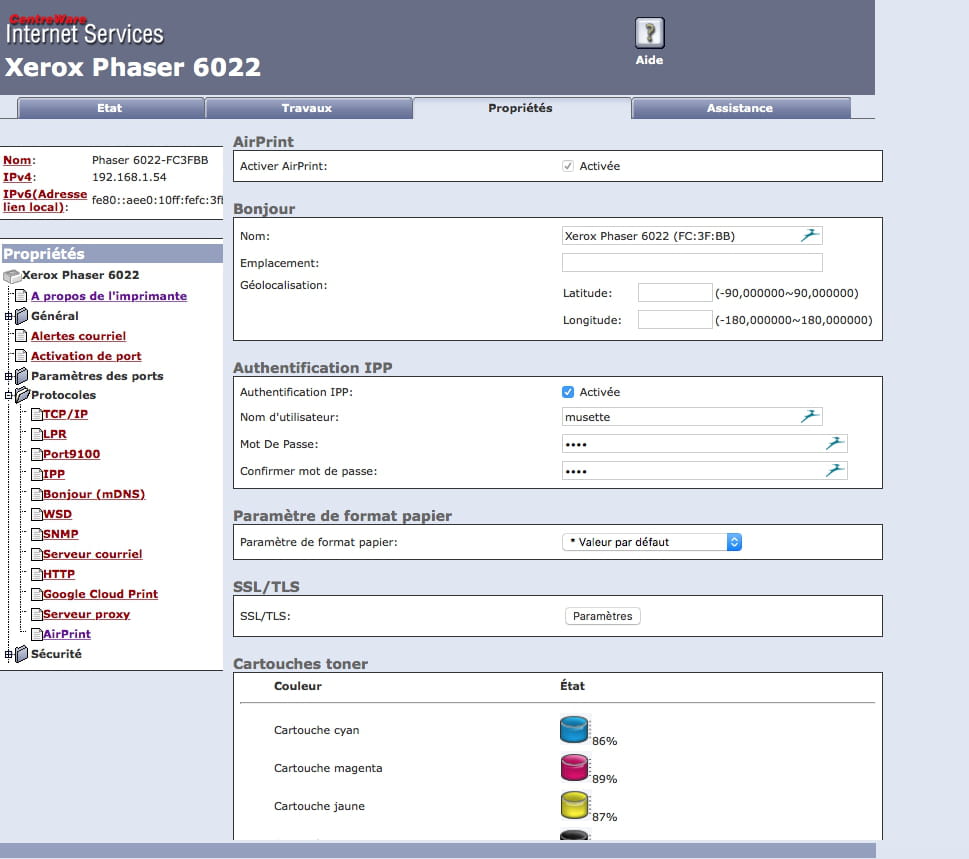Click the Nom link in printer info
This screenshot has width=969, height=859.
tap(17, 160)
